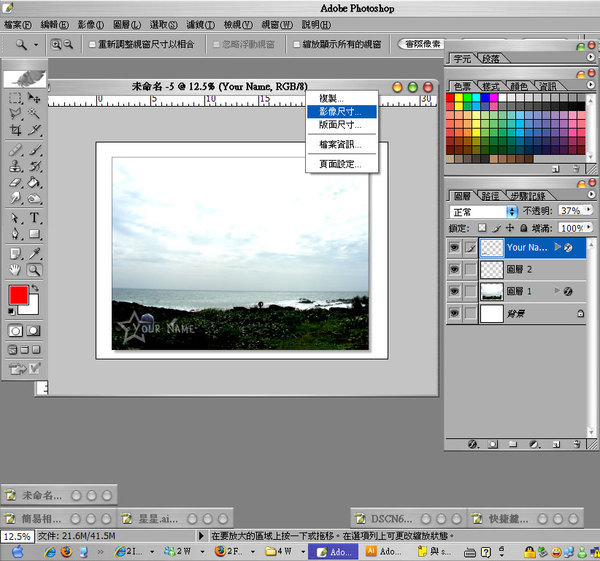Screen dimensions: 600x561
Task: Enable 重新調整視窗尺寸以相合 checkbox
Action: pos(93,45)
